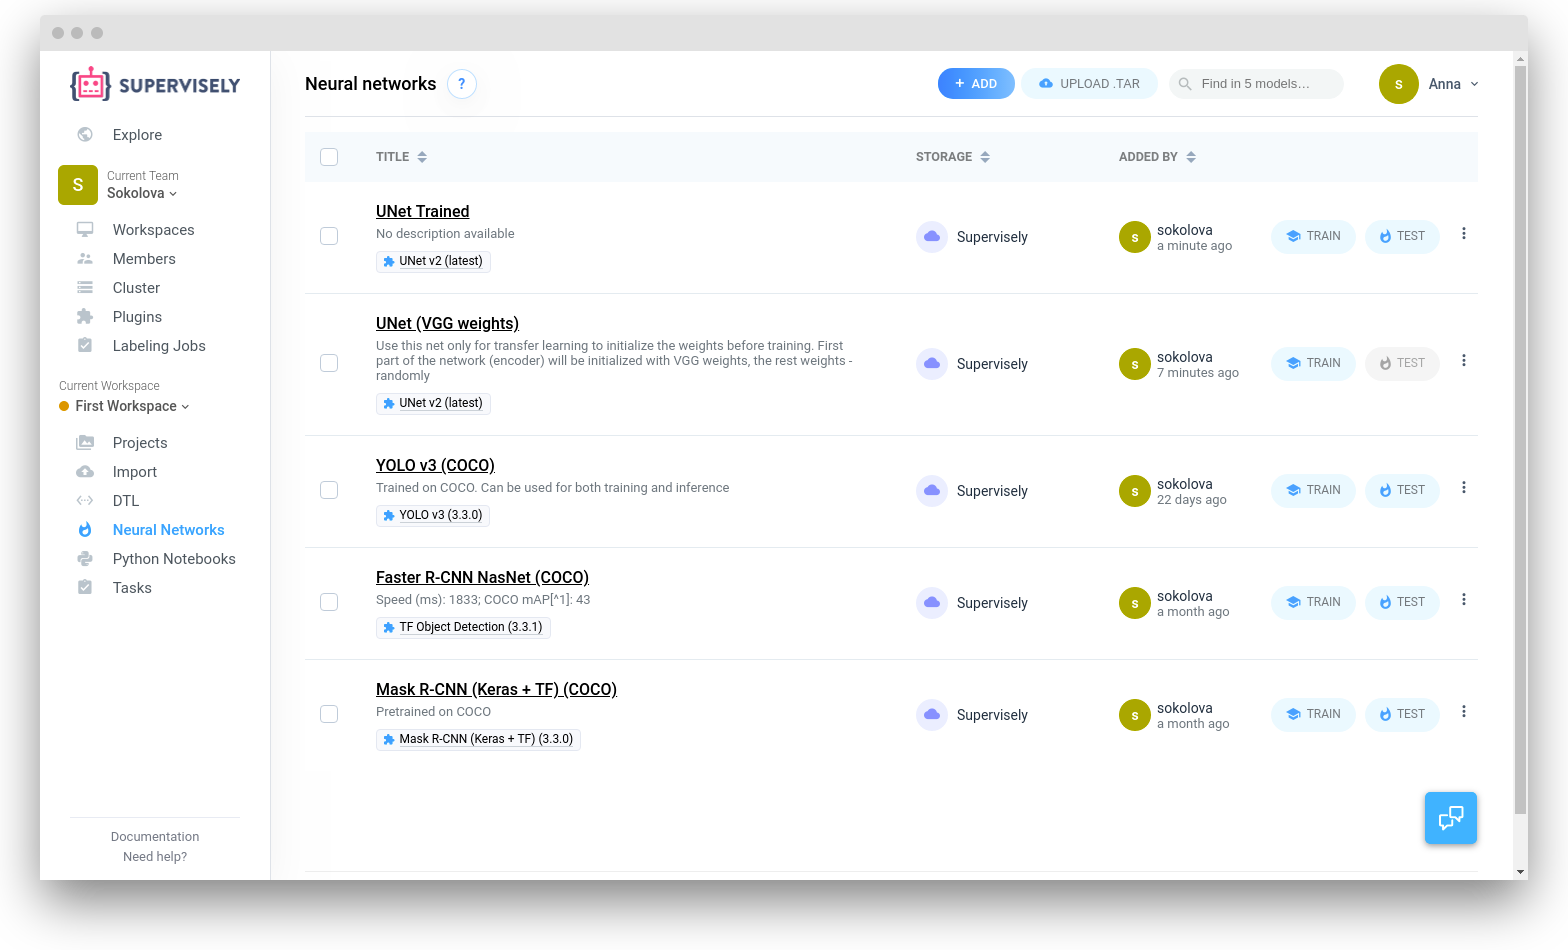
Task: Open the chat support bubble icon
Action: [1451, 818]
